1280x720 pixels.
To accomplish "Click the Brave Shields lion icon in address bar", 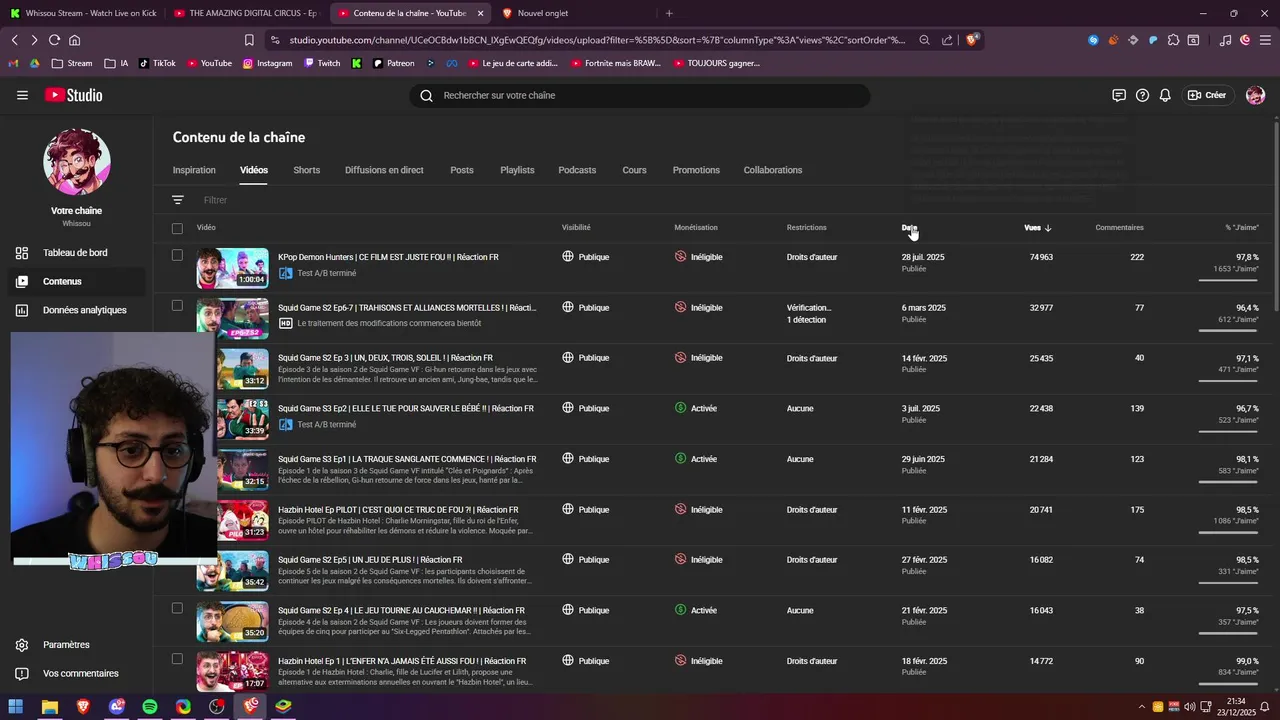I will point(972,40).
